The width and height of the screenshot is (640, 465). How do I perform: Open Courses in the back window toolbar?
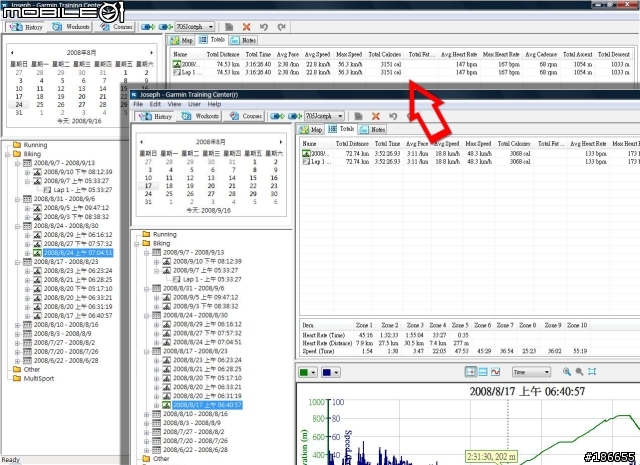(x=116, y=27)
